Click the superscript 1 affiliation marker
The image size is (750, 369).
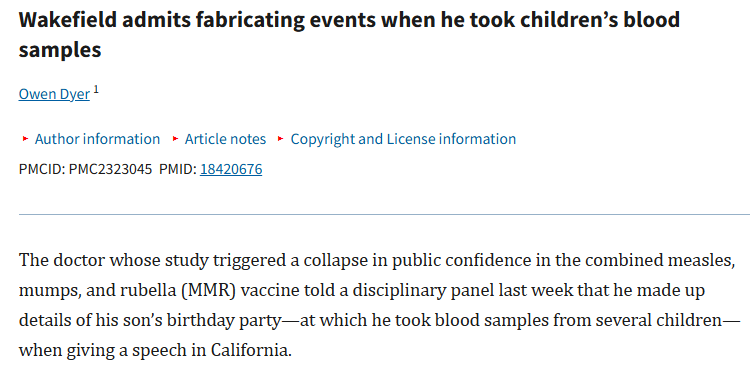point(96,89)
